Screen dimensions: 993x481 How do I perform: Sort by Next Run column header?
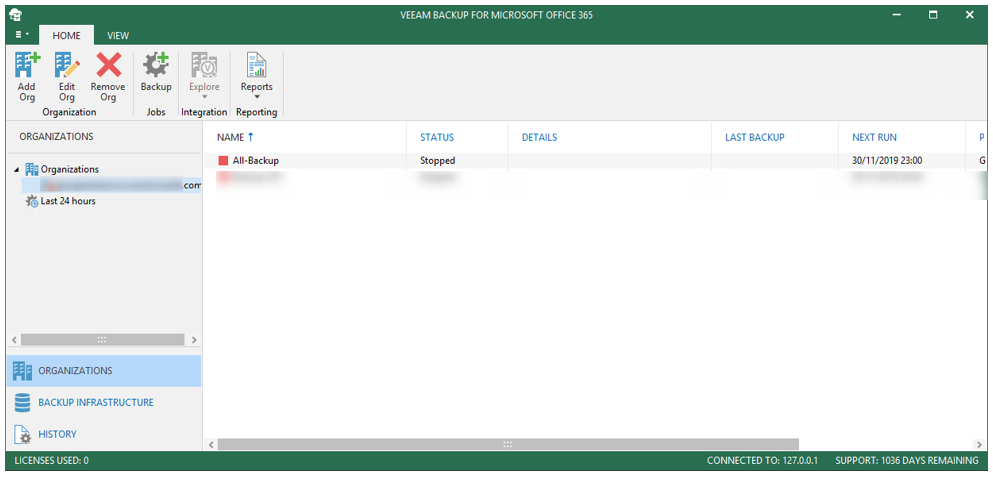click(x=873, y=137)
